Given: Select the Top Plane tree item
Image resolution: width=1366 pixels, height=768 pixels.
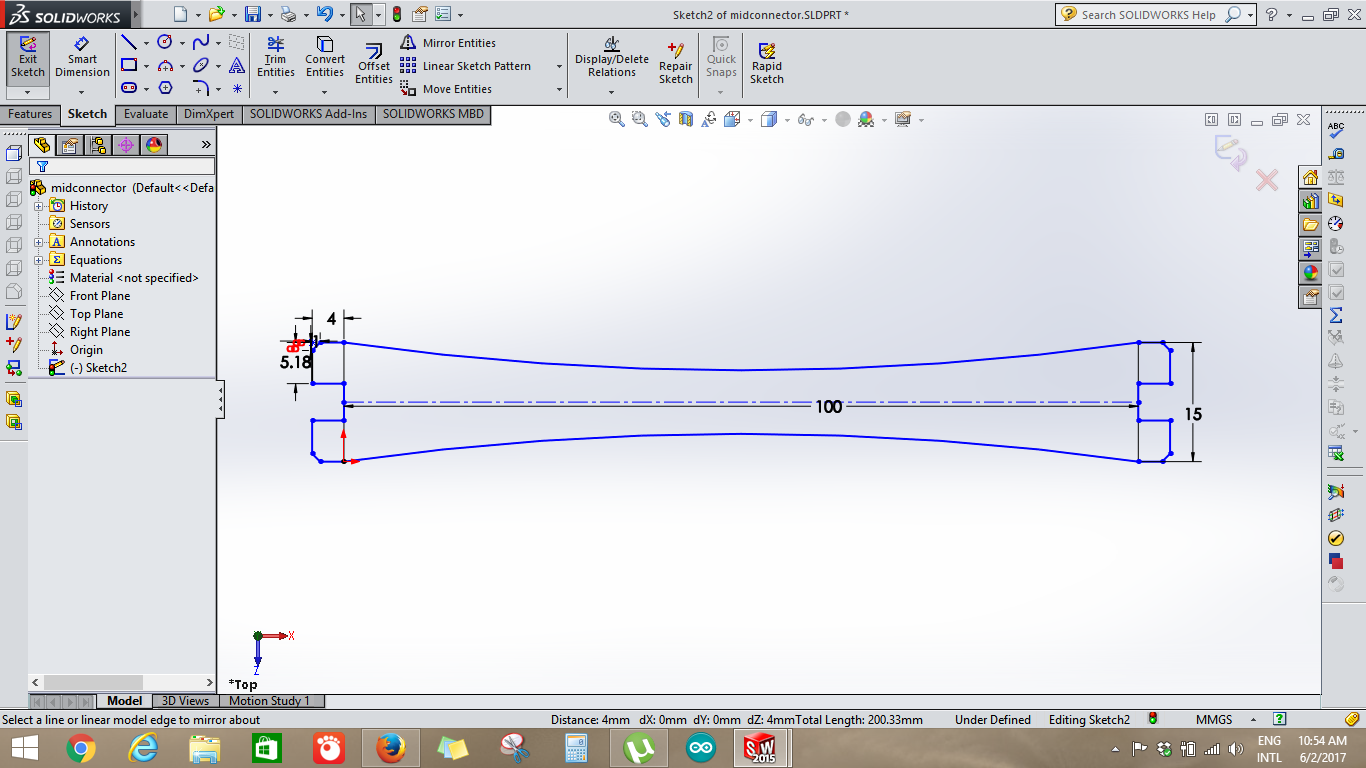Looking at the screenshot, I should tap(97, 314).
